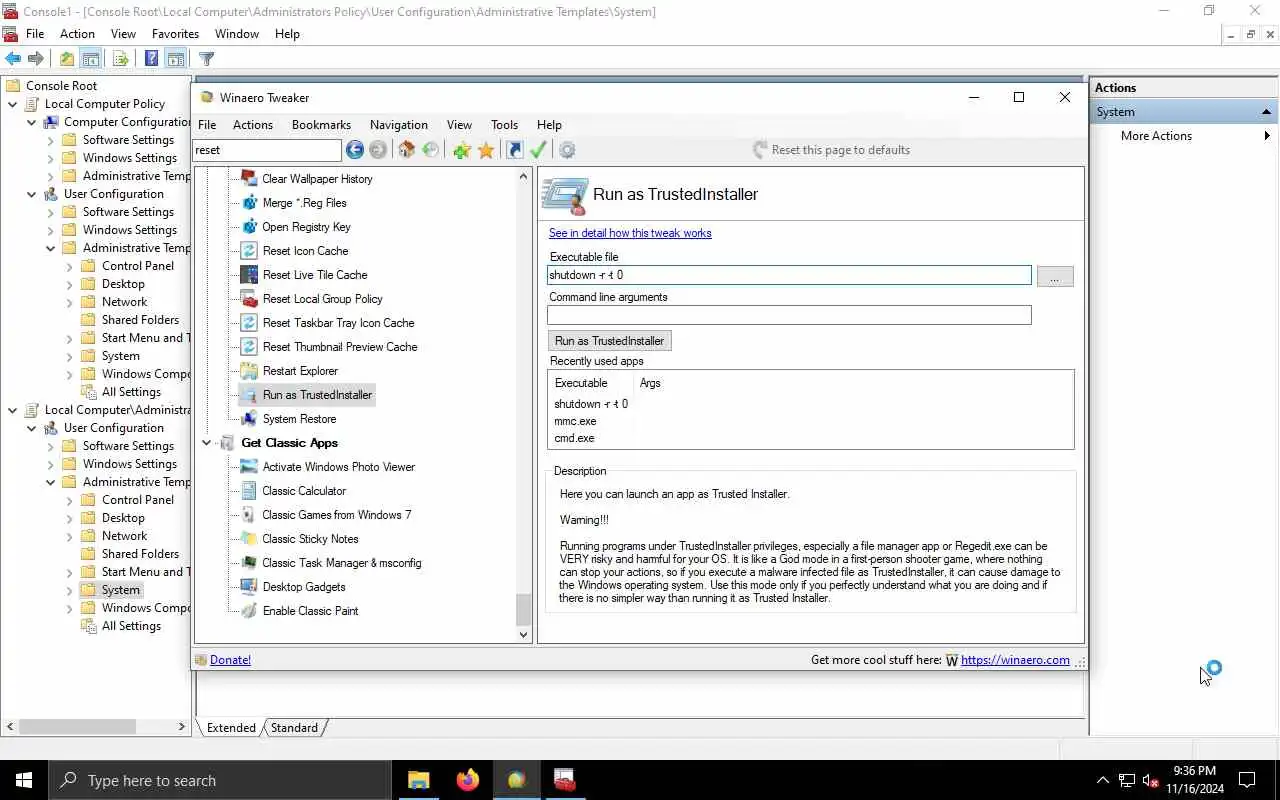
Task: Open the Winaero Tweaker home page icon
Action: pyautogui.click(x=406, y=150)
